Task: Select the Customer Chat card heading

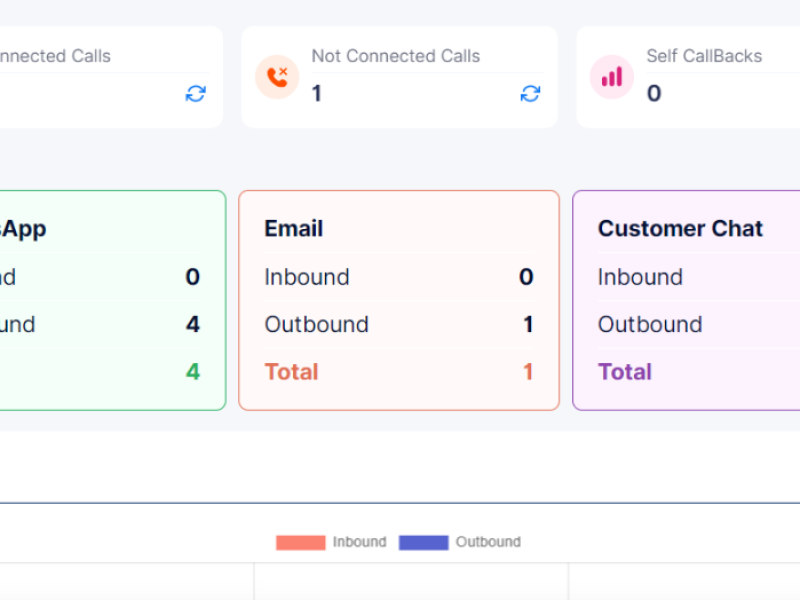Action: pyautogui.click(x=680, y=228)
